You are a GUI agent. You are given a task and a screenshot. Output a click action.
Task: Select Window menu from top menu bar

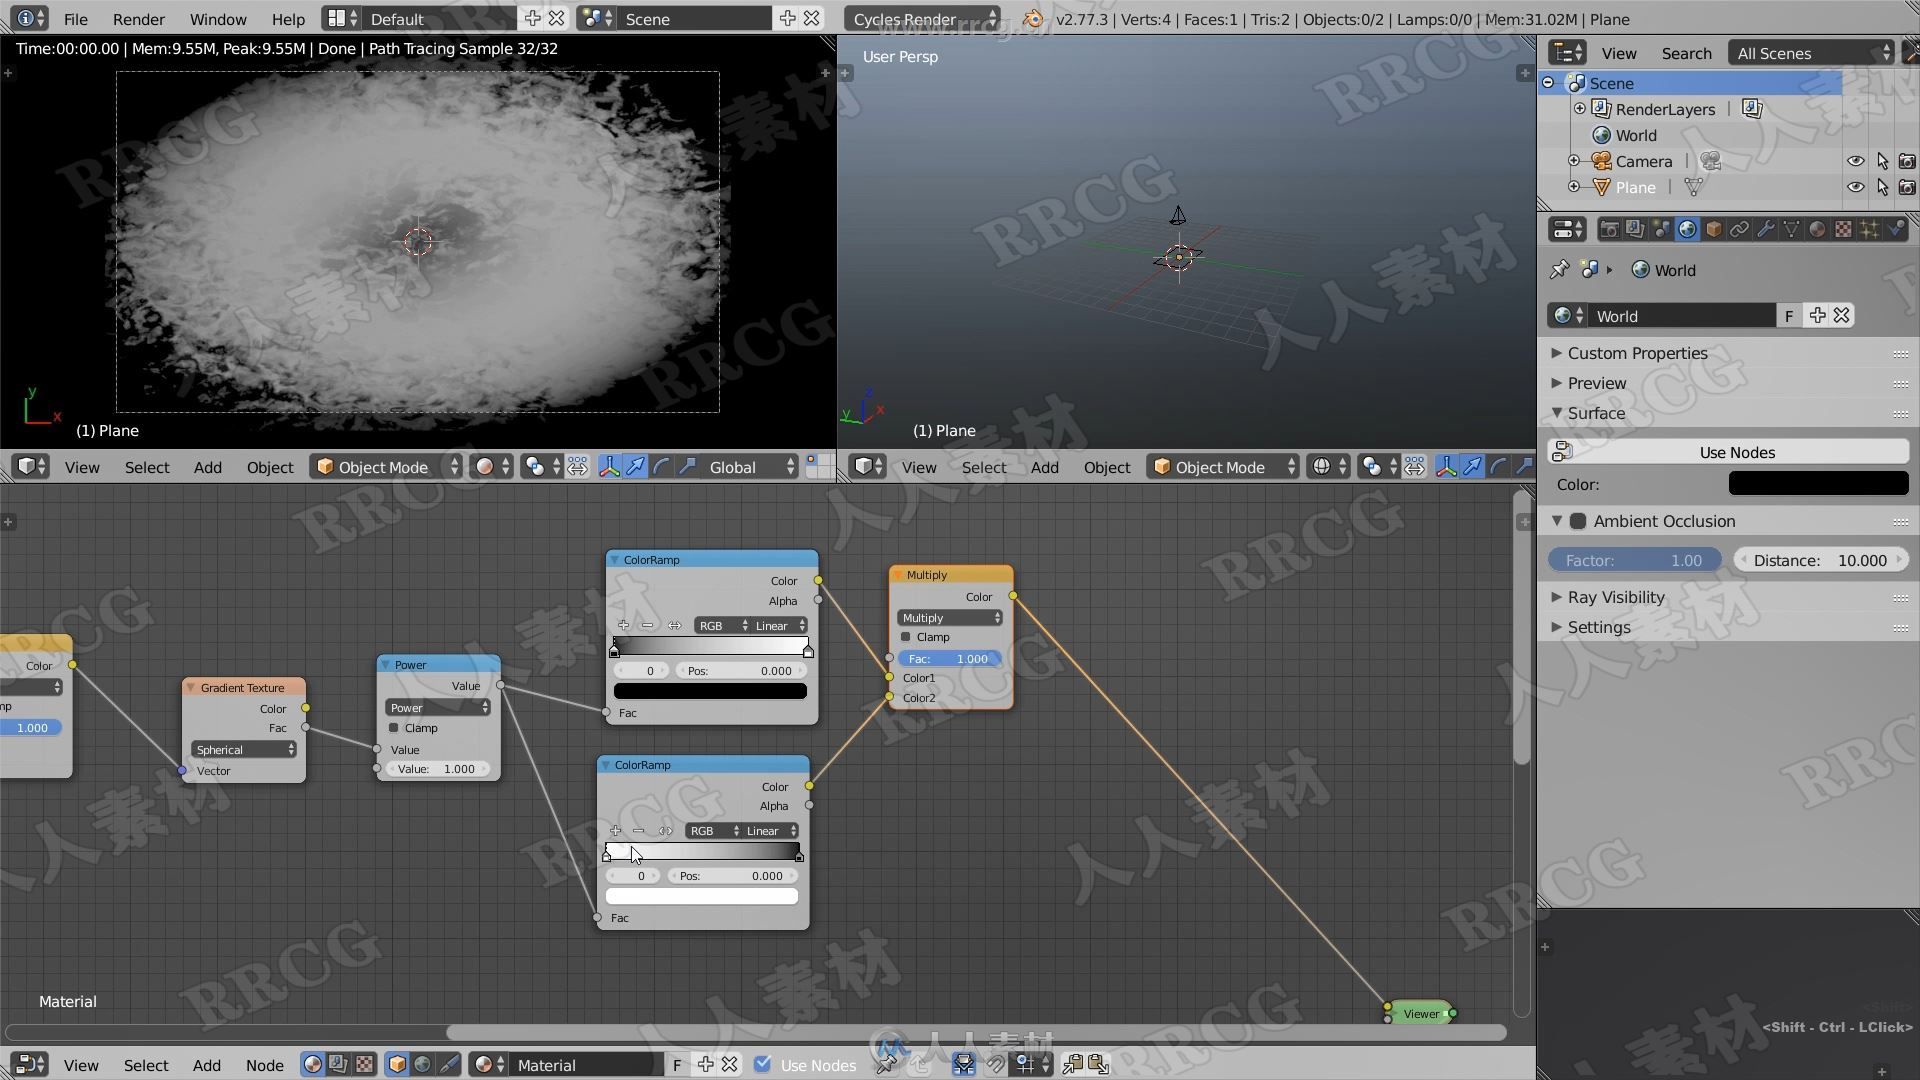tap(218, 18)
